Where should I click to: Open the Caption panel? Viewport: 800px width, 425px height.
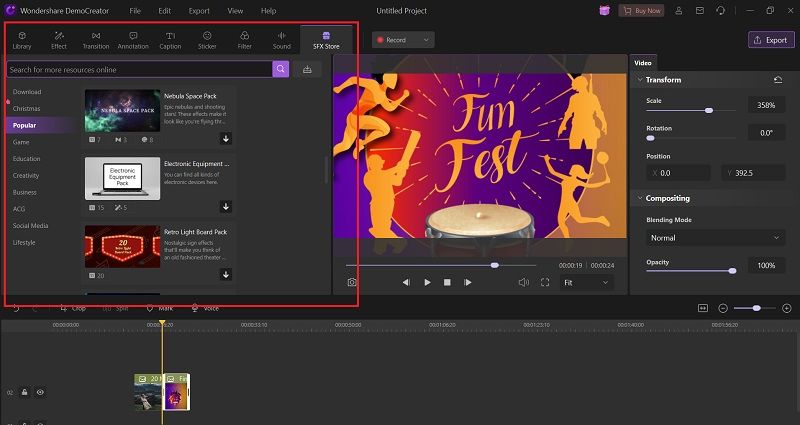click(x=170, y=40)
